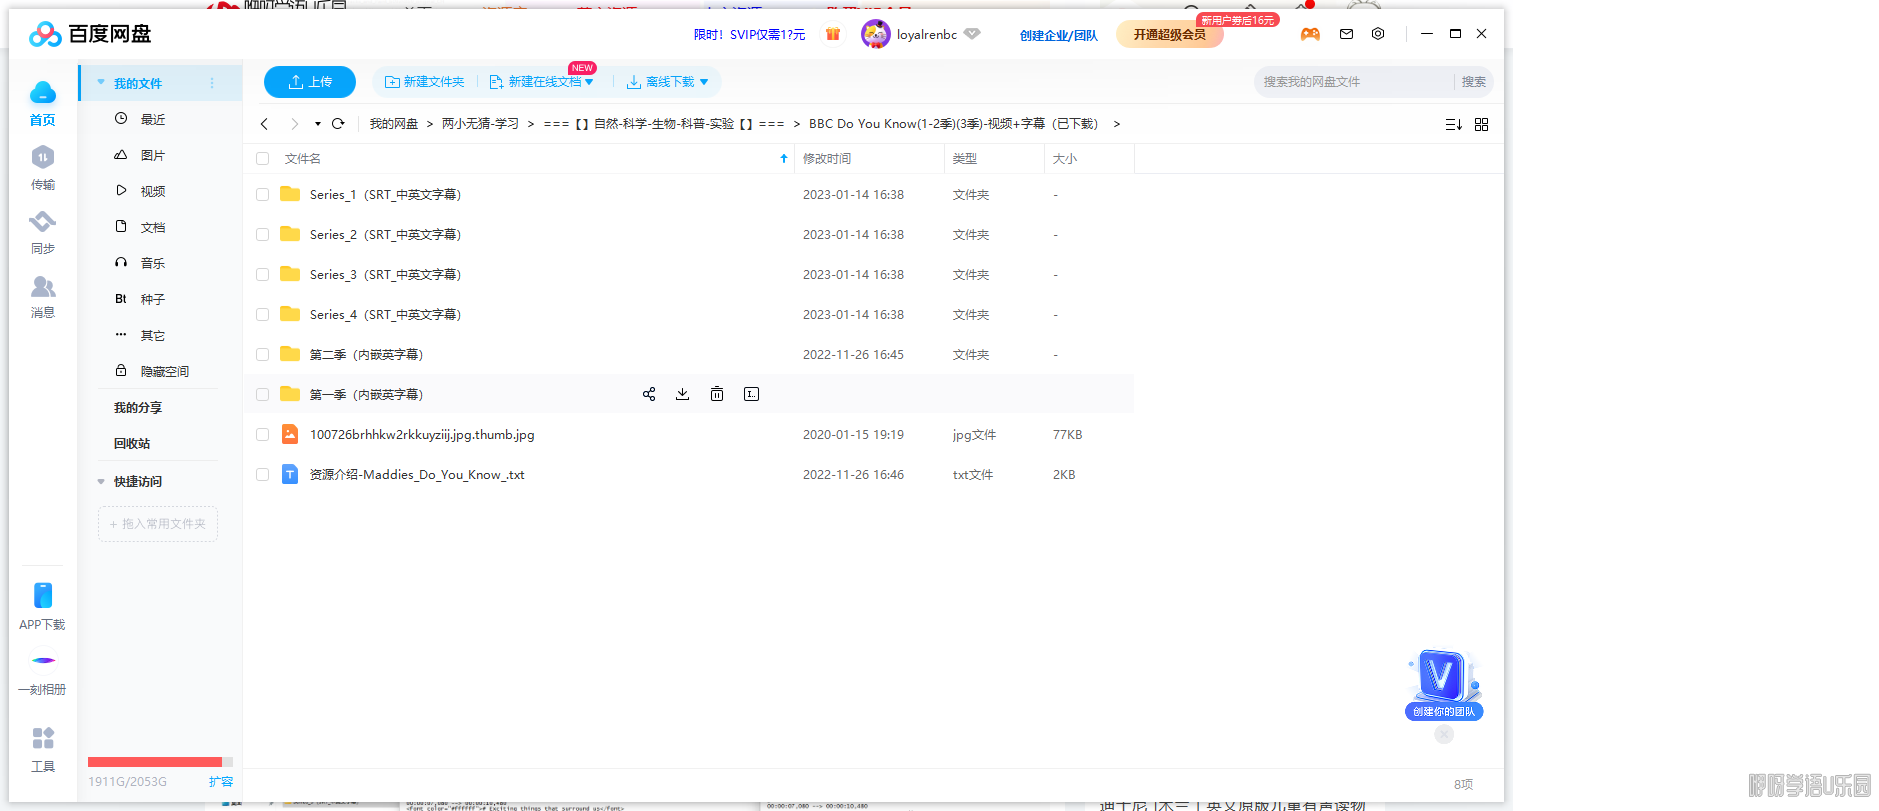Image resolution: width=1879 pixels, height=811 pixels.
Task: Click the search my files input
Action: 1354,82
